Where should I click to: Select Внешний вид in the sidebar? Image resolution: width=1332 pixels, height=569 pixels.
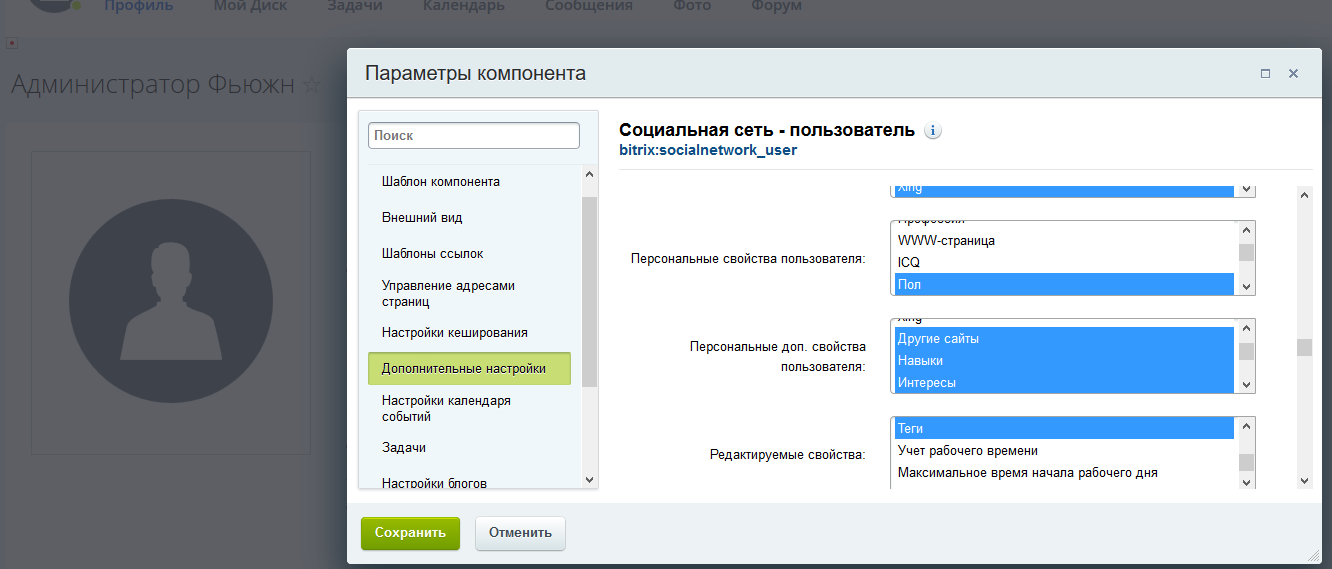[422, 218]
